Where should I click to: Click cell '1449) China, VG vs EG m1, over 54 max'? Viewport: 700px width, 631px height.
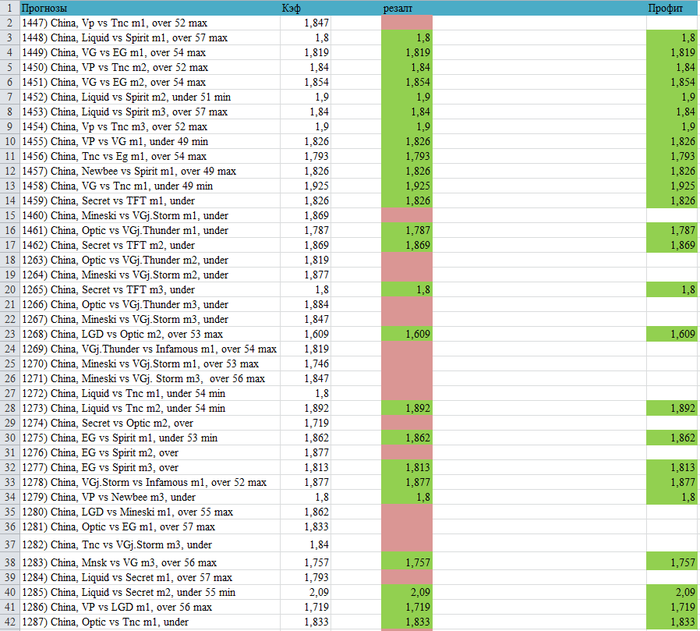click(150, 52)
